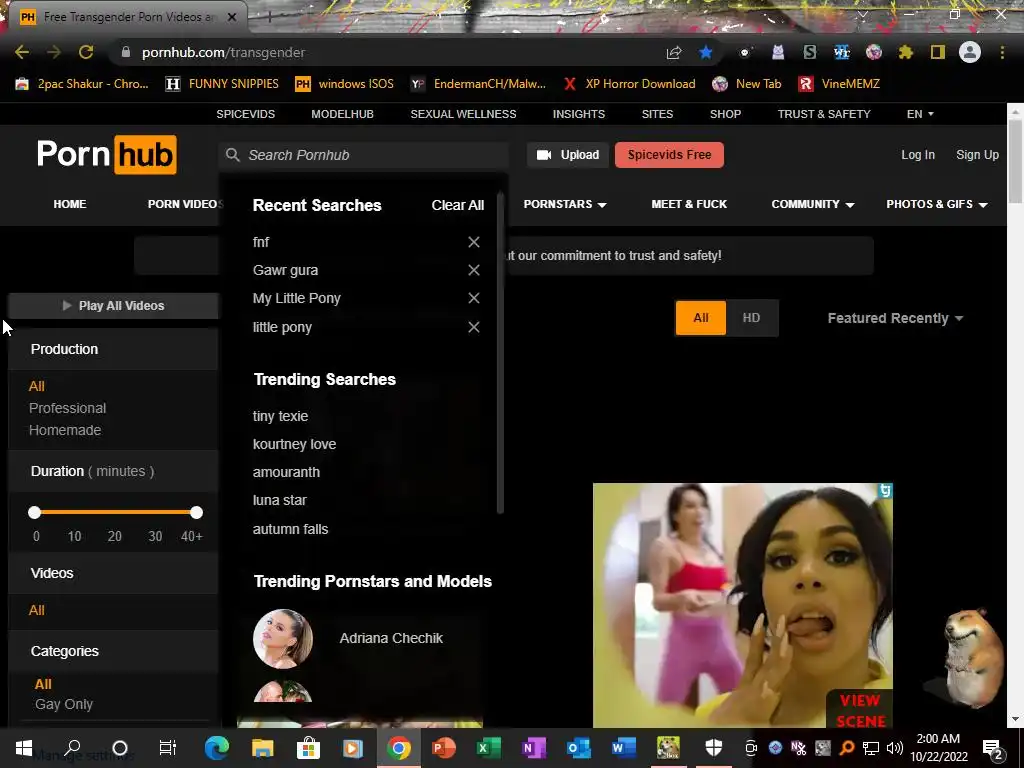Click the Upload button
The image size is (1024, 768).
[x=568, y=155]
